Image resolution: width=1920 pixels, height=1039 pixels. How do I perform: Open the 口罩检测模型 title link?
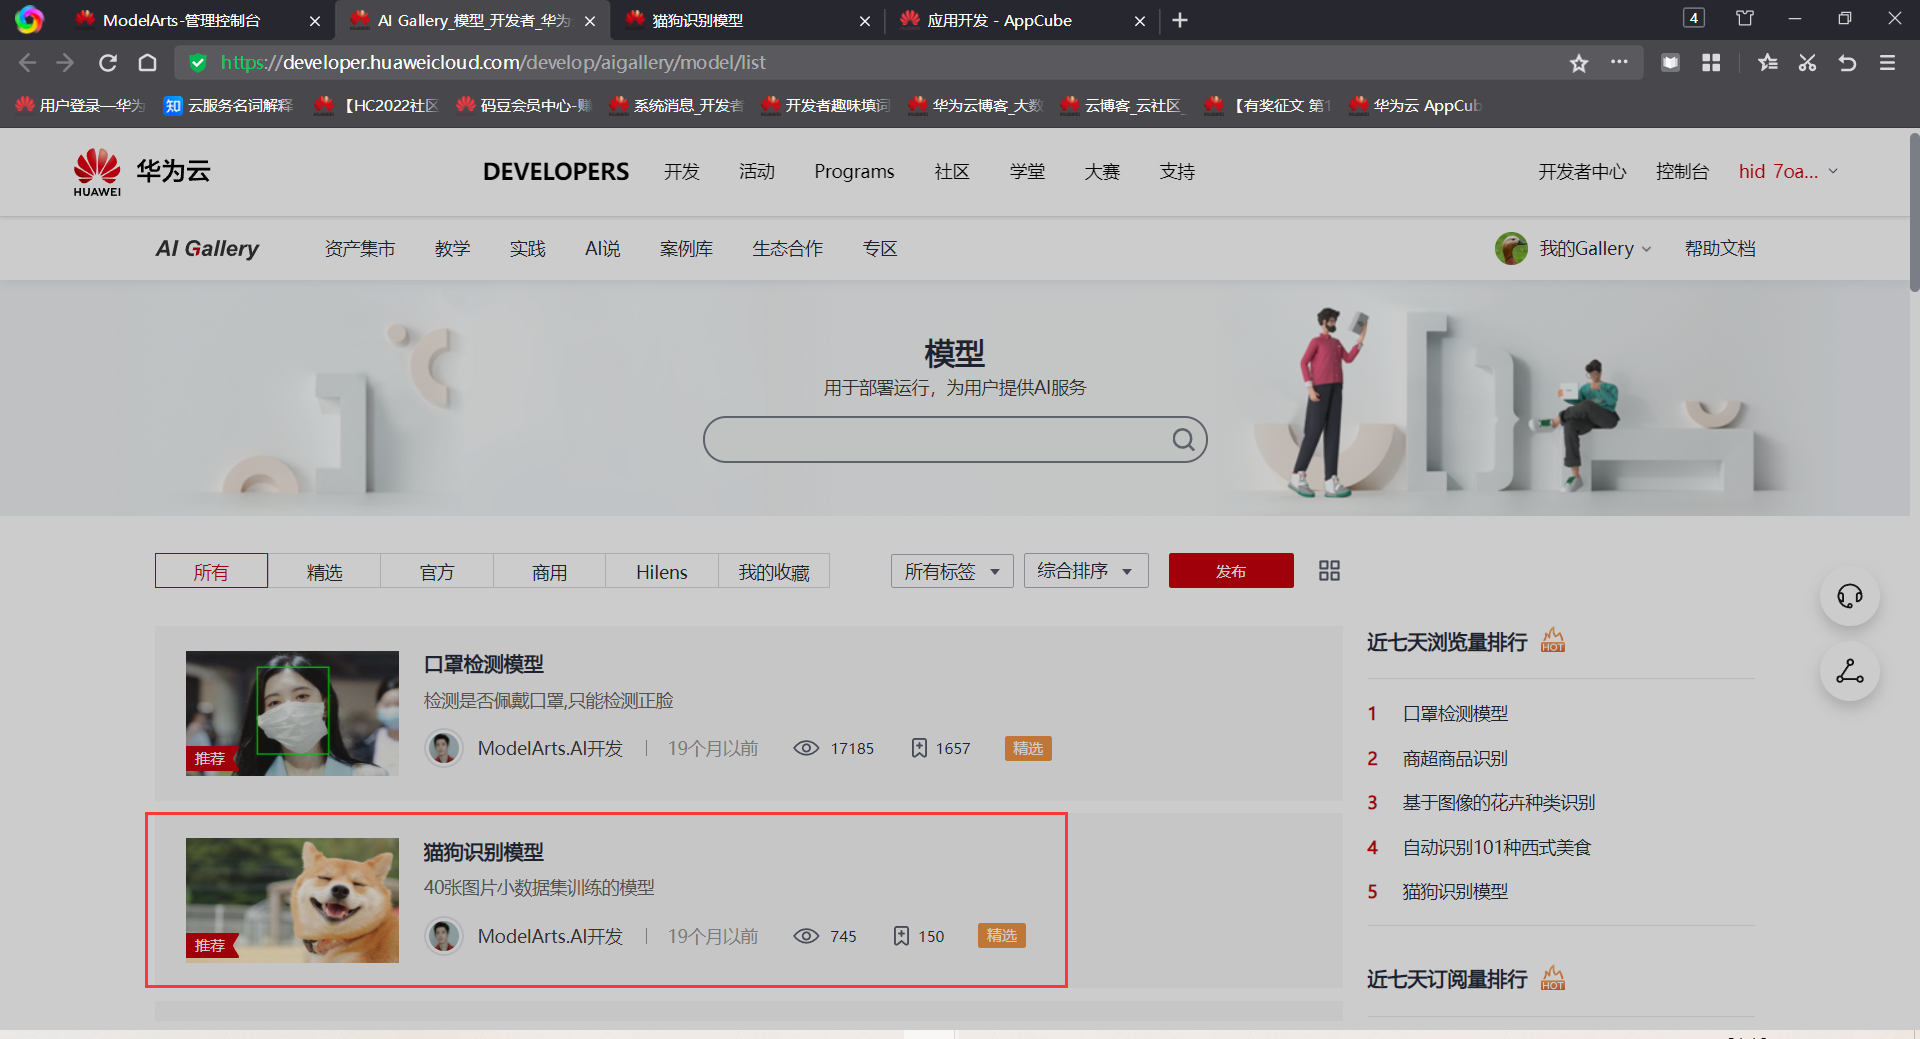[x=484, y=665]
